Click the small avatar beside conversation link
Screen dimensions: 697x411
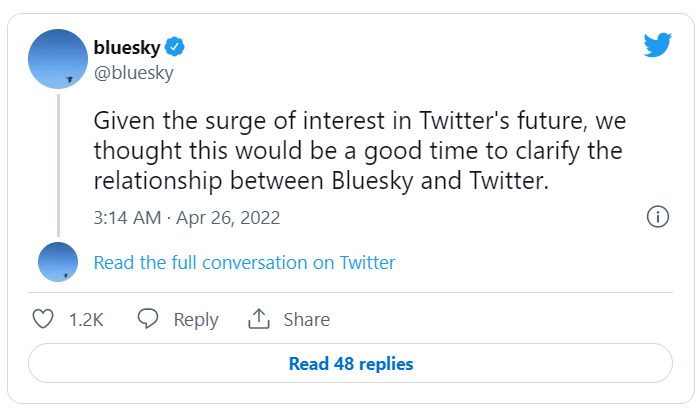point(58,262)
